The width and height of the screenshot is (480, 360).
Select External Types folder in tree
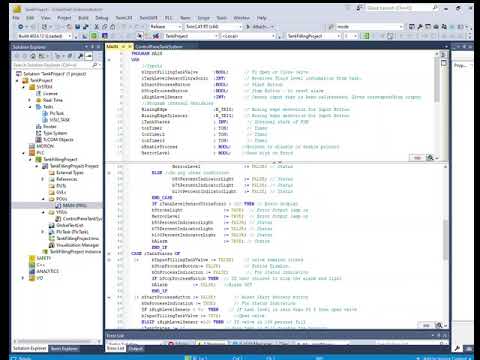70,173
